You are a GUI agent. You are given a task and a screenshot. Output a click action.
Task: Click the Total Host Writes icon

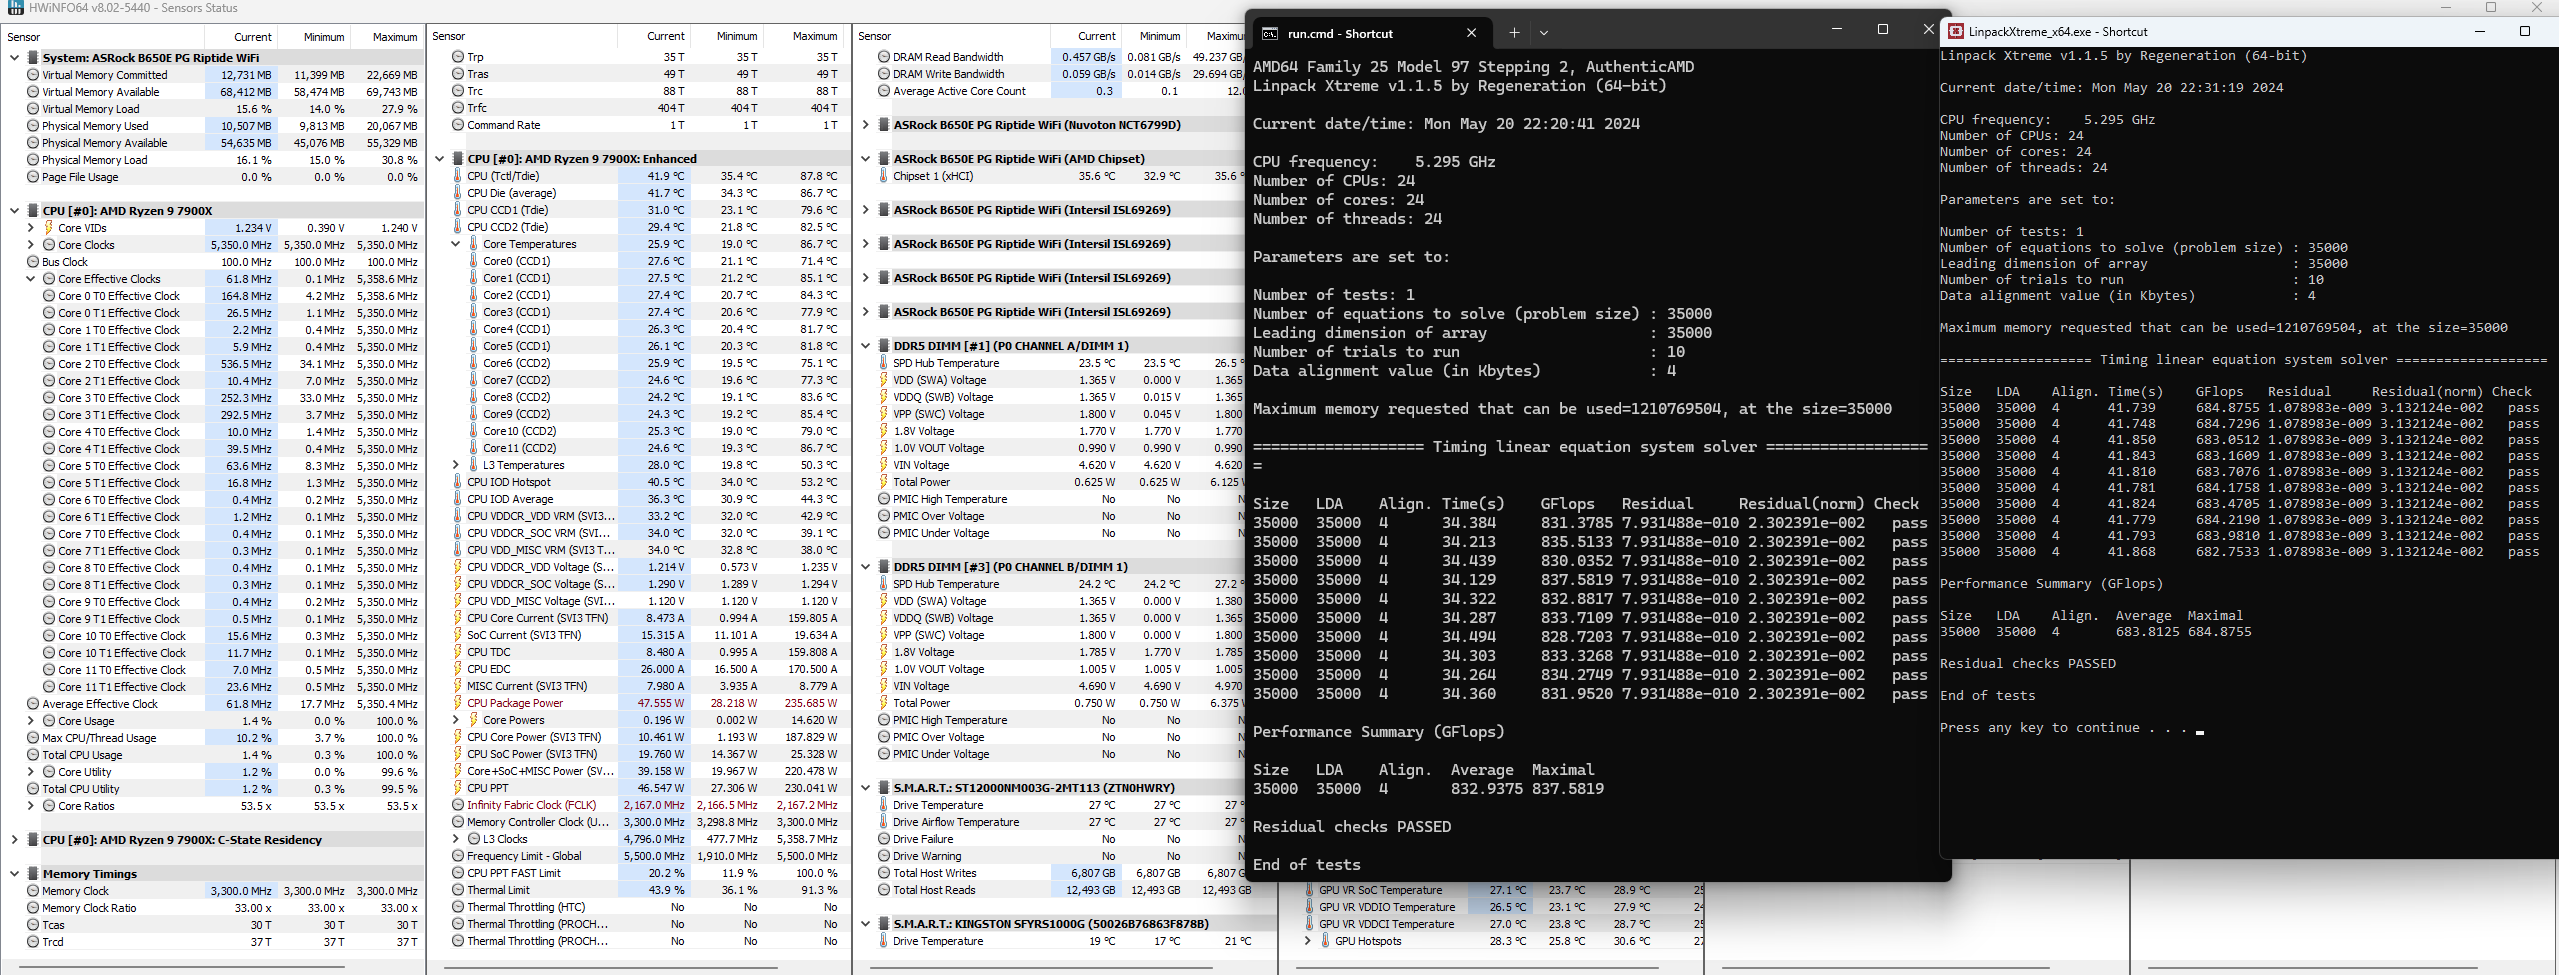click(884, 873)
